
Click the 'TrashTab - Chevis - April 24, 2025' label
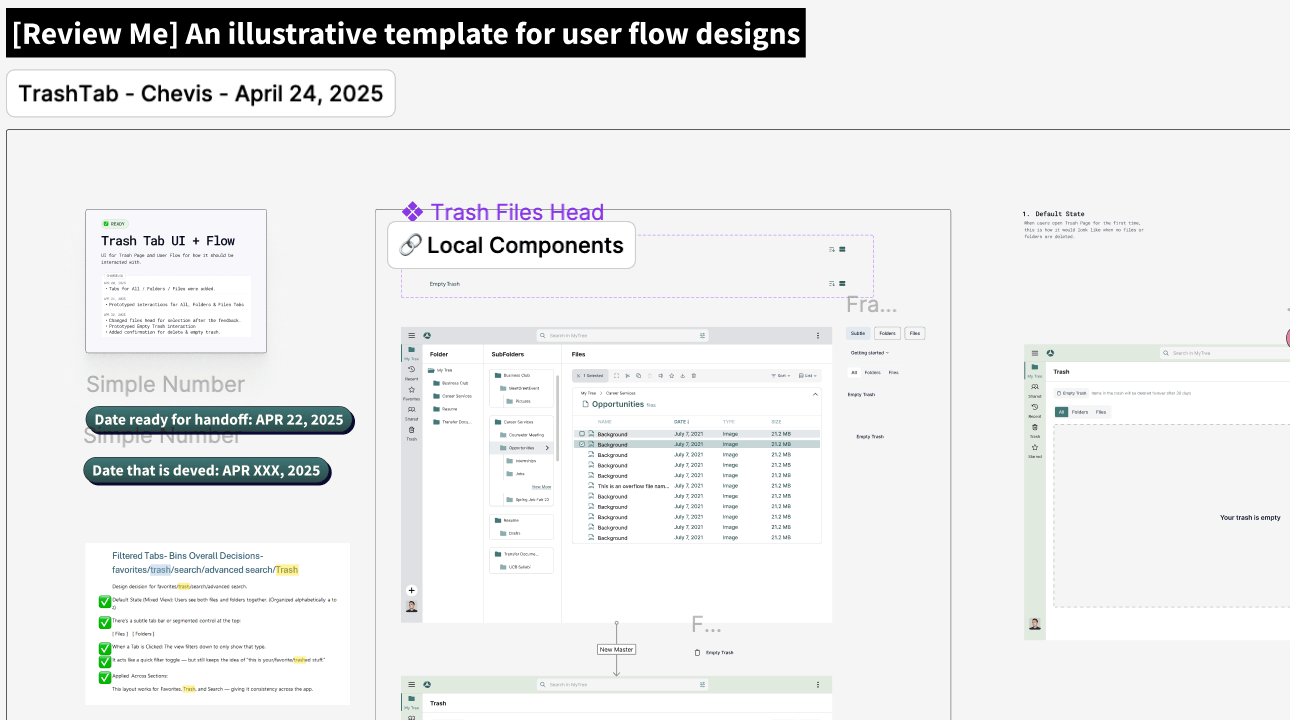[201, 93]
